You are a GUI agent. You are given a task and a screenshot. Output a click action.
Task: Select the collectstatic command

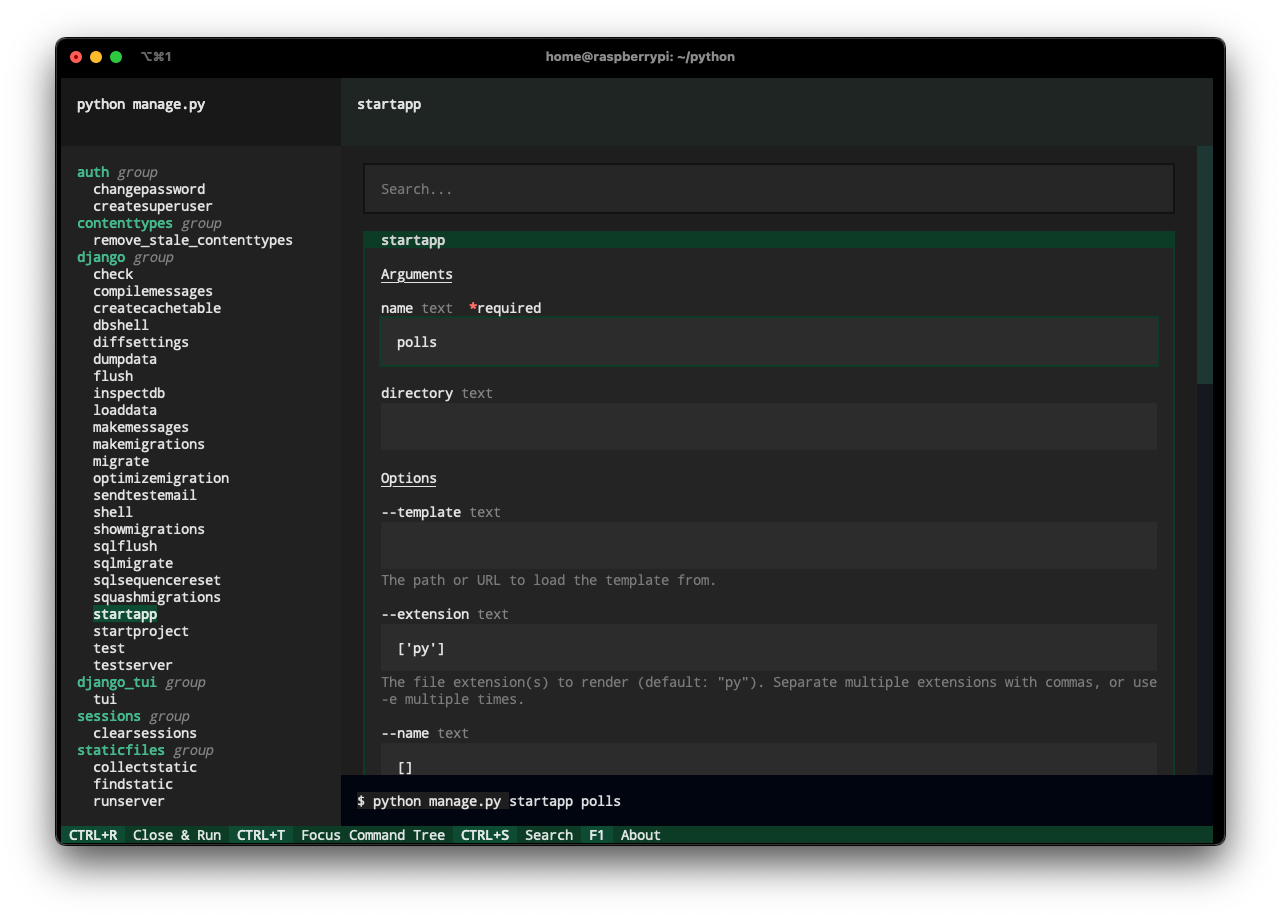[x=145, y=767]
